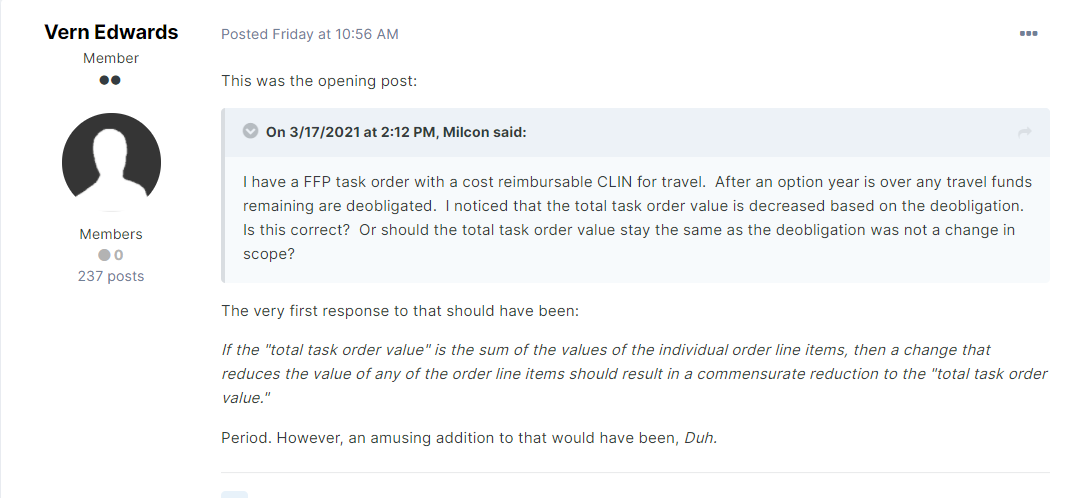Click "The very first response" sentence
Screen dimensions: 1065x498
point(400,310)
